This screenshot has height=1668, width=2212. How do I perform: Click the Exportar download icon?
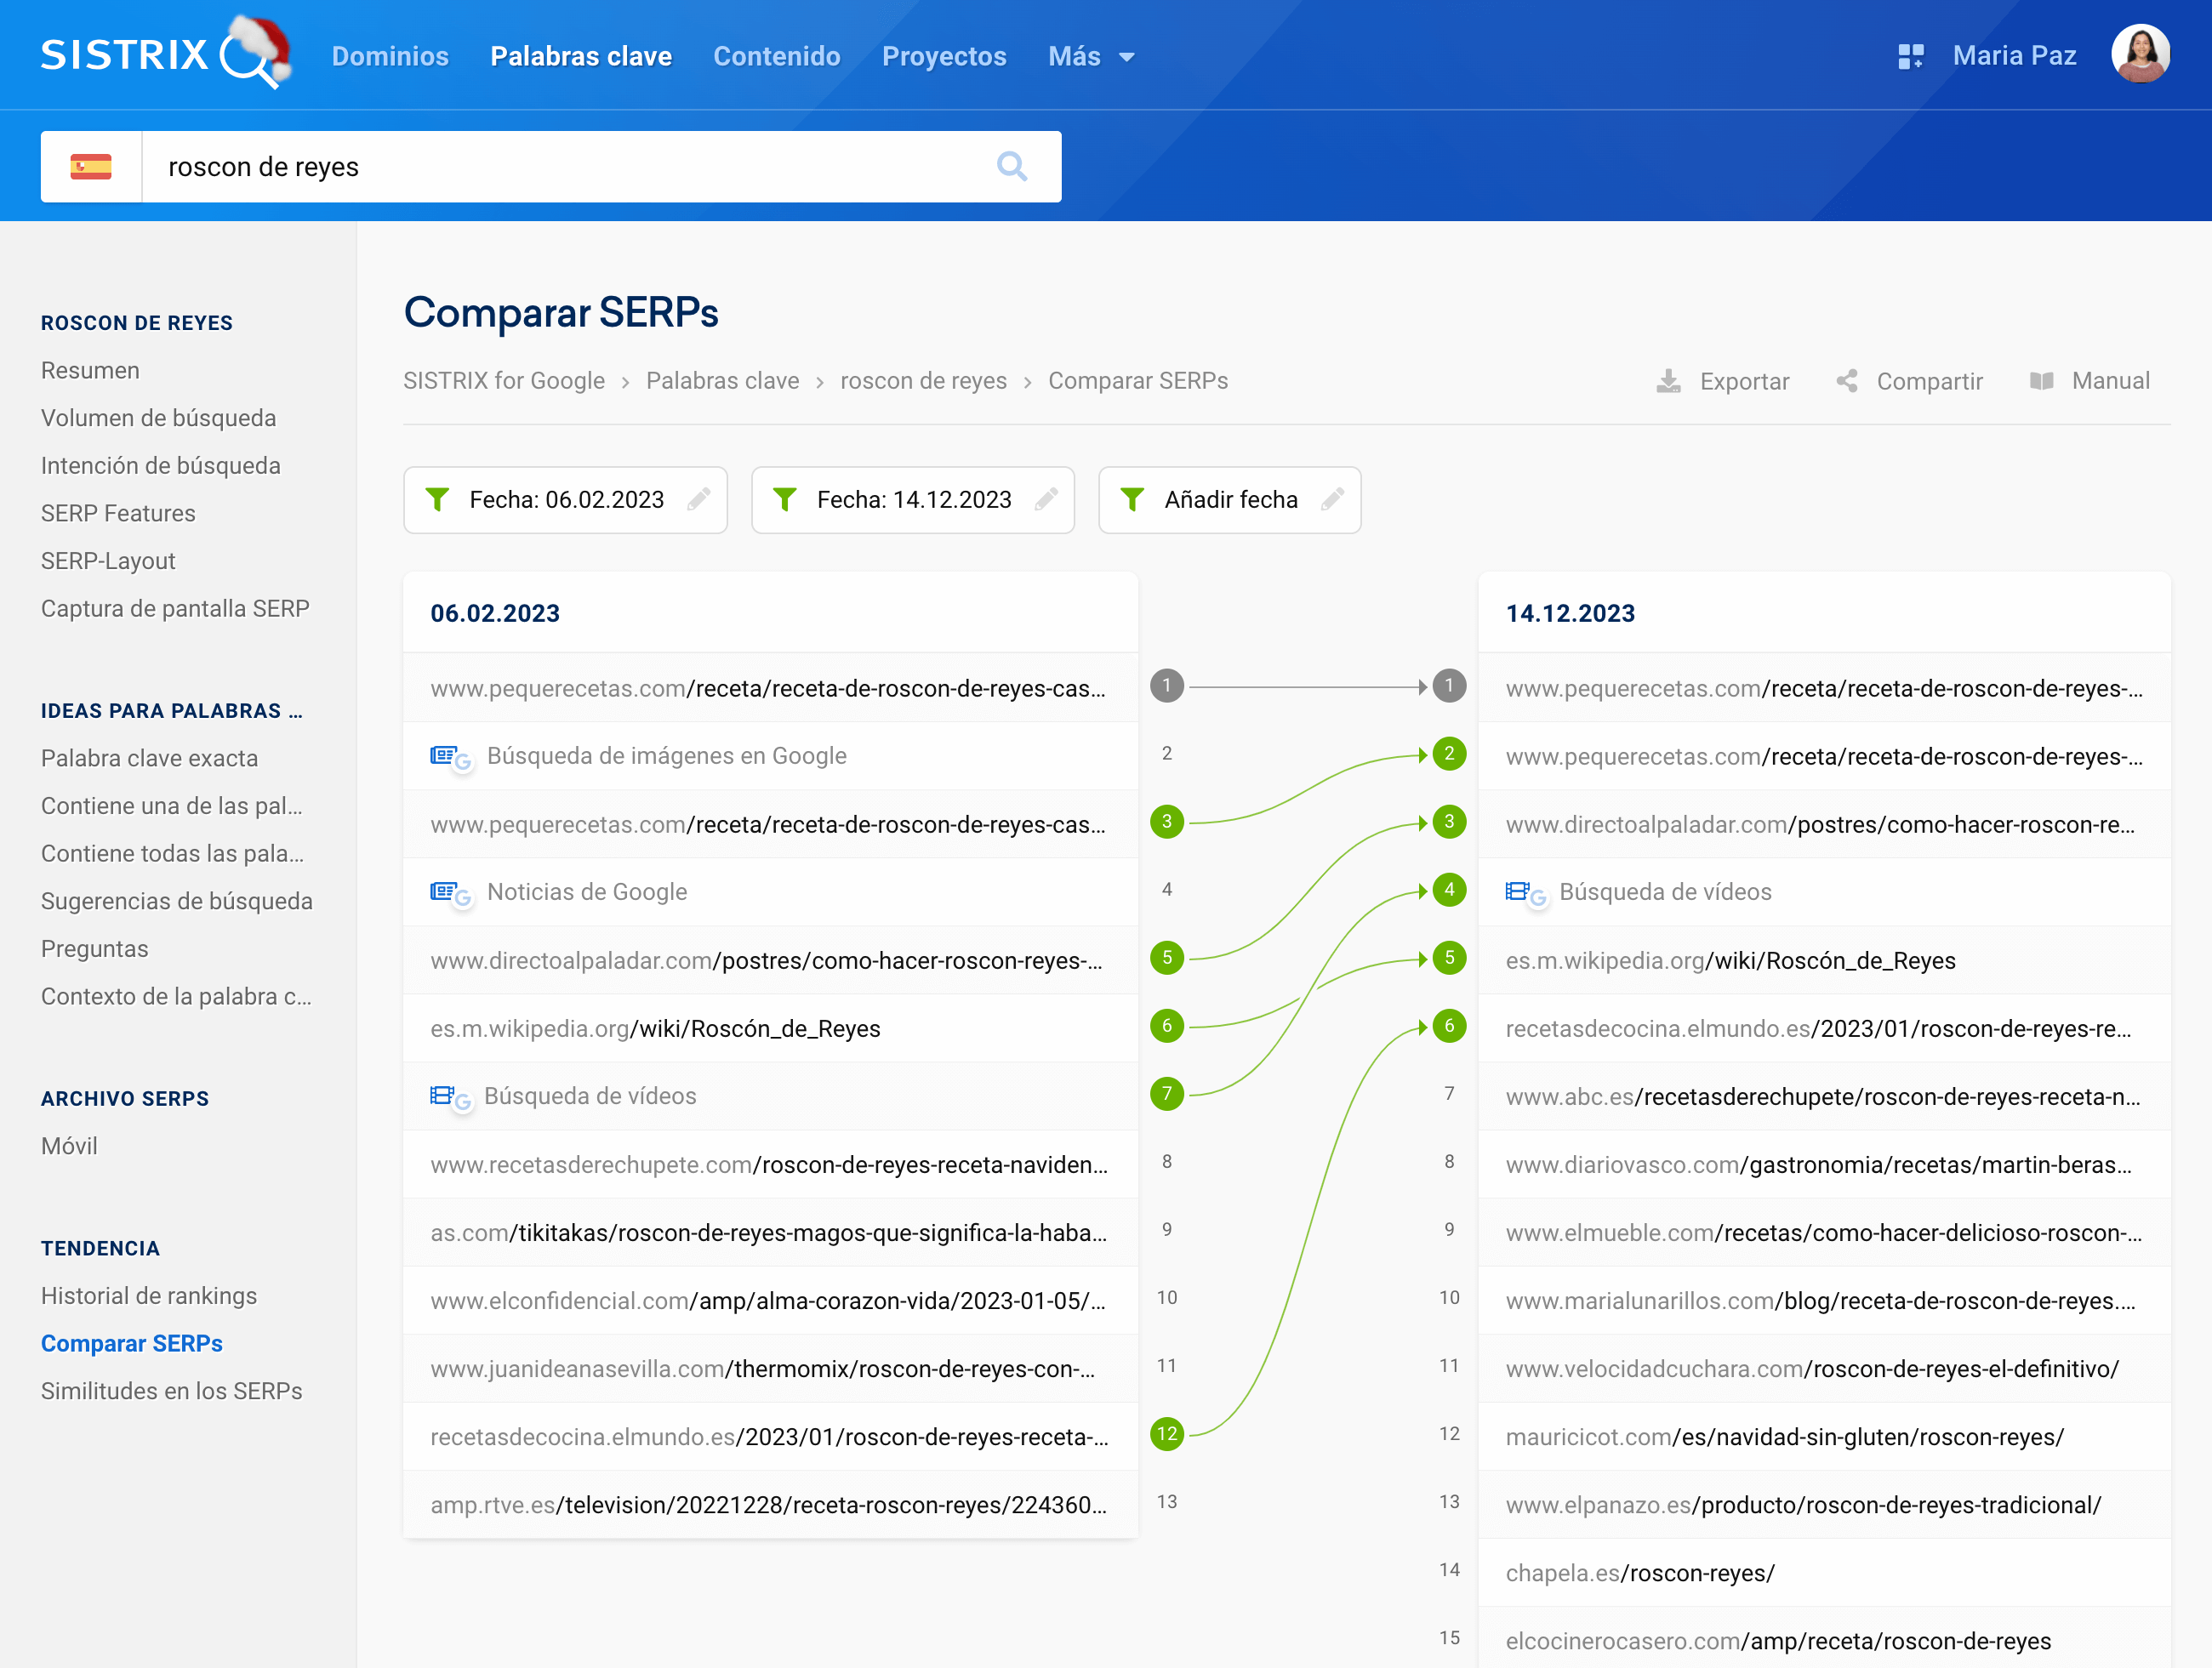click(1668, 381)
